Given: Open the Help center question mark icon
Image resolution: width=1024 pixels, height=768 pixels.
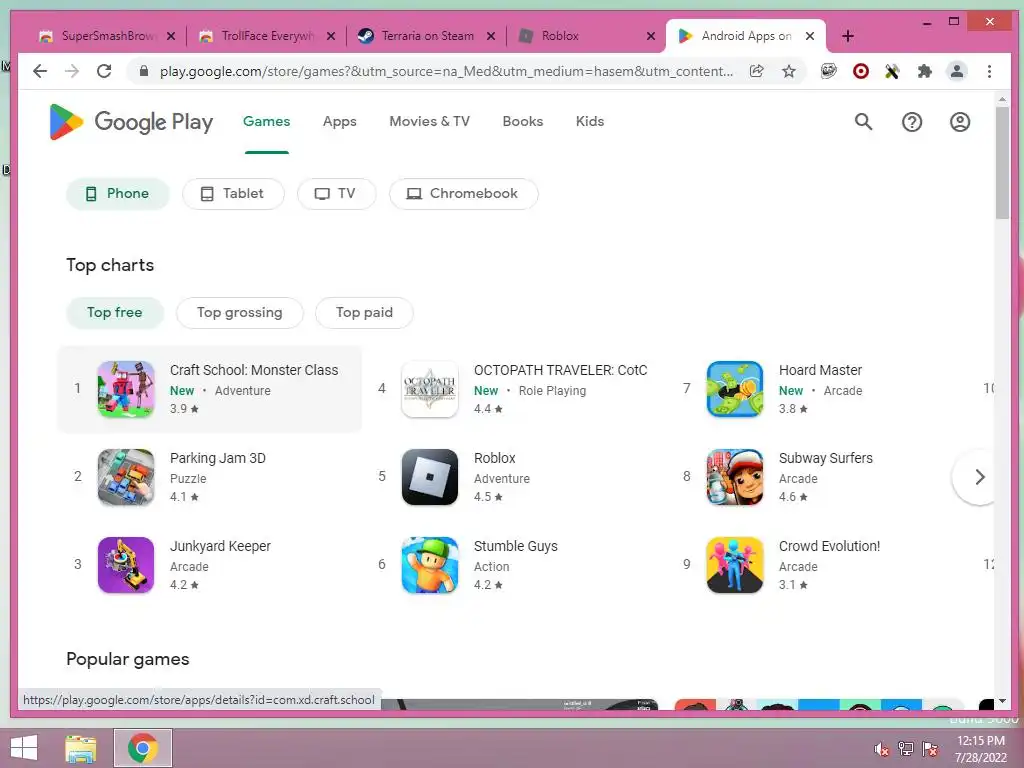Looking at the screenshot, I should (912, 122).
